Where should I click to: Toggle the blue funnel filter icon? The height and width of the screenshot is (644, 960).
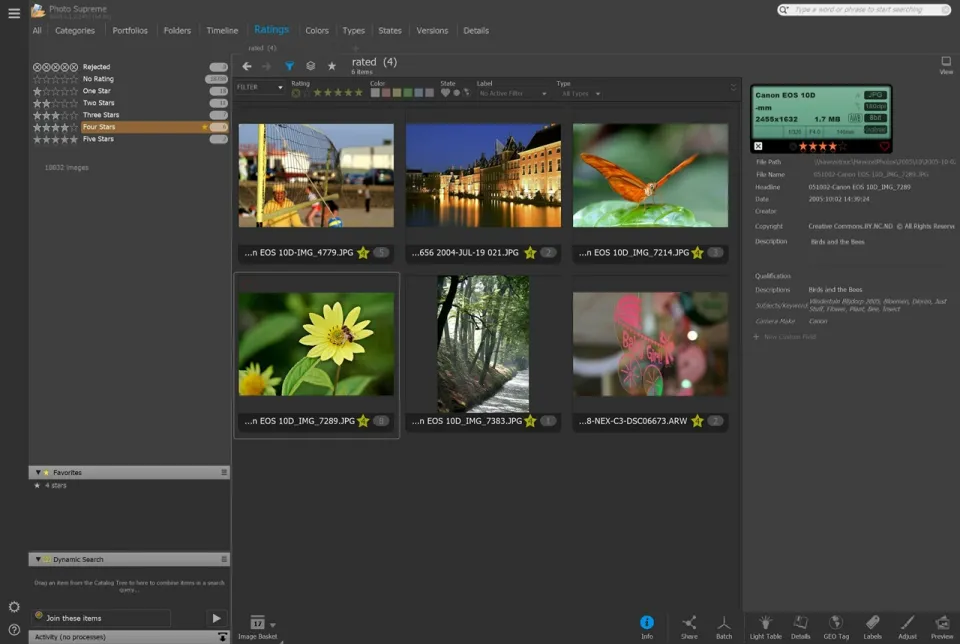point(289,66)
